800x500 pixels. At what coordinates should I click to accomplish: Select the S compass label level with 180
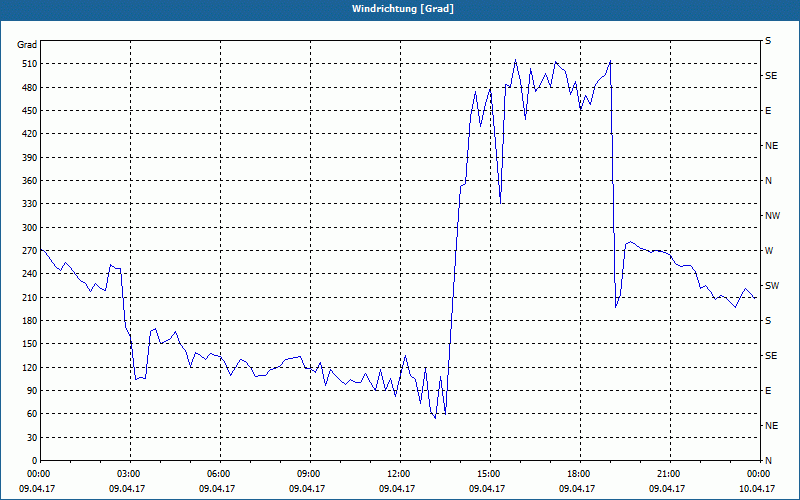[x=768, y=320]
